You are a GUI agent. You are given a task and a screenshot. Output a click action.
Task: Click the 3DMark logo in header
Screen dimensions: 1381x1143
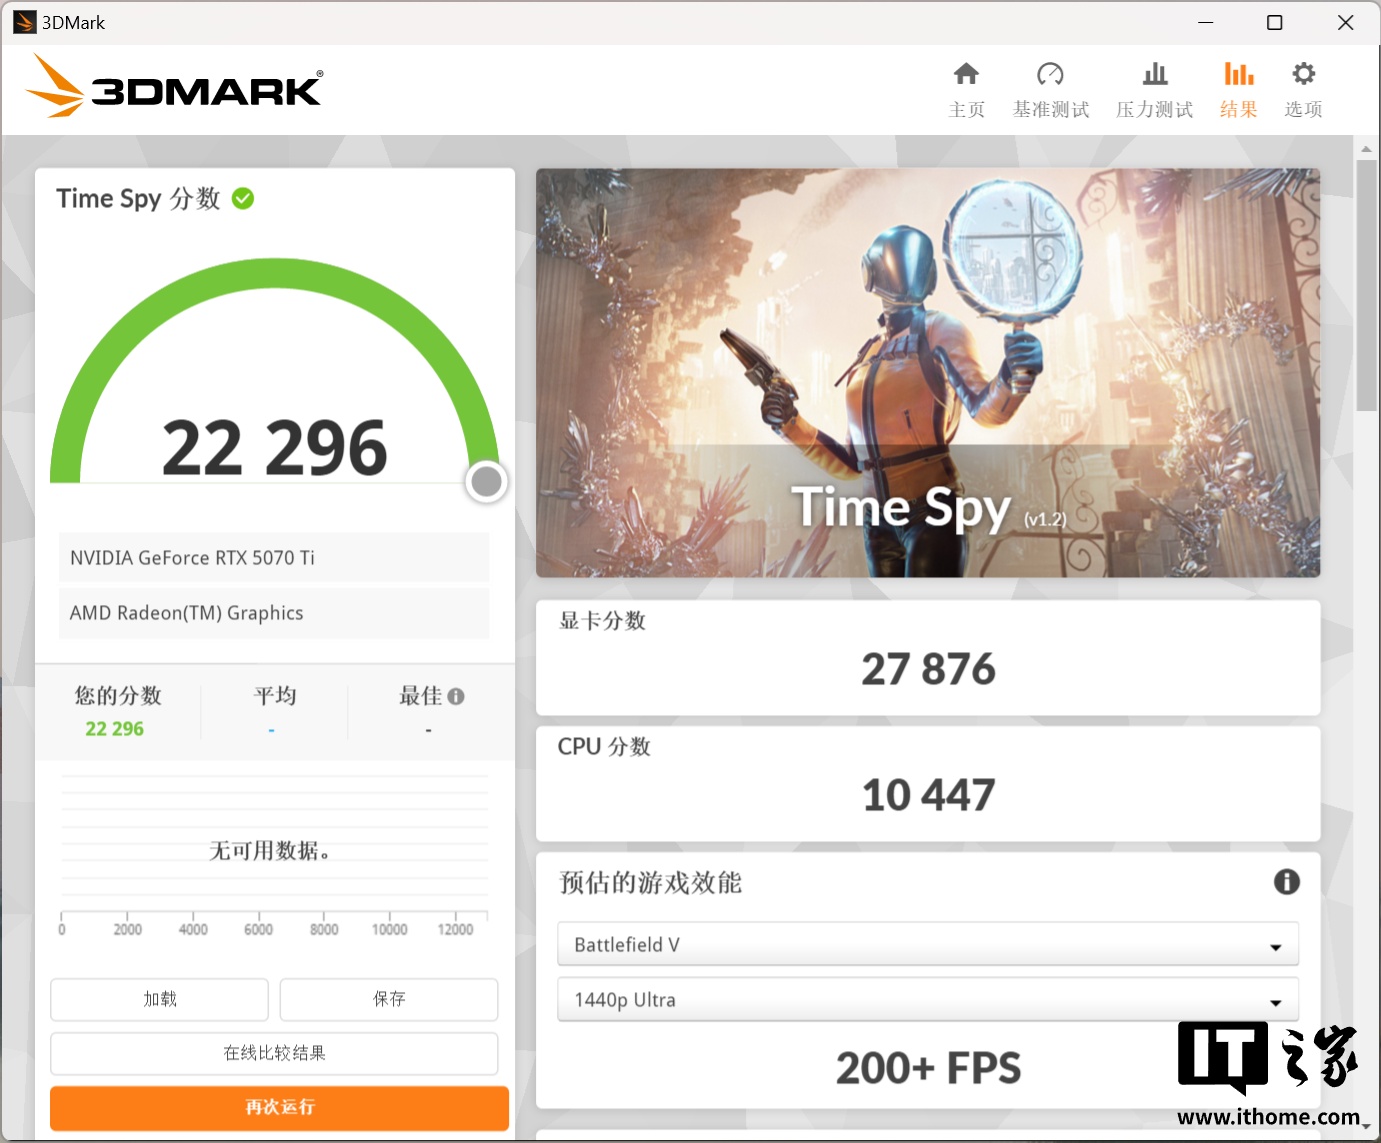(x=175, y=88)
